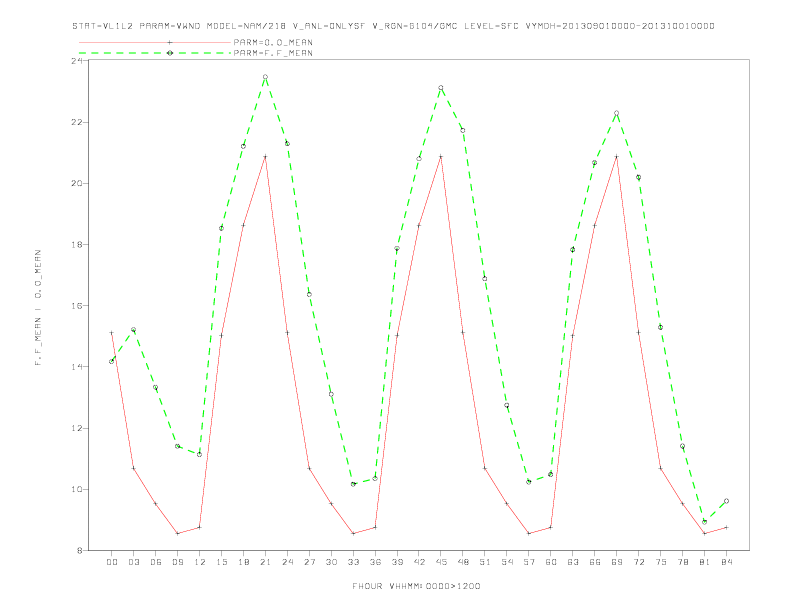Image resolution: width=792 pixels, height=612 pixels.
Task: Click the green F.F_MEAN circle marker at hour 33
Action: (x=353, y=484)
